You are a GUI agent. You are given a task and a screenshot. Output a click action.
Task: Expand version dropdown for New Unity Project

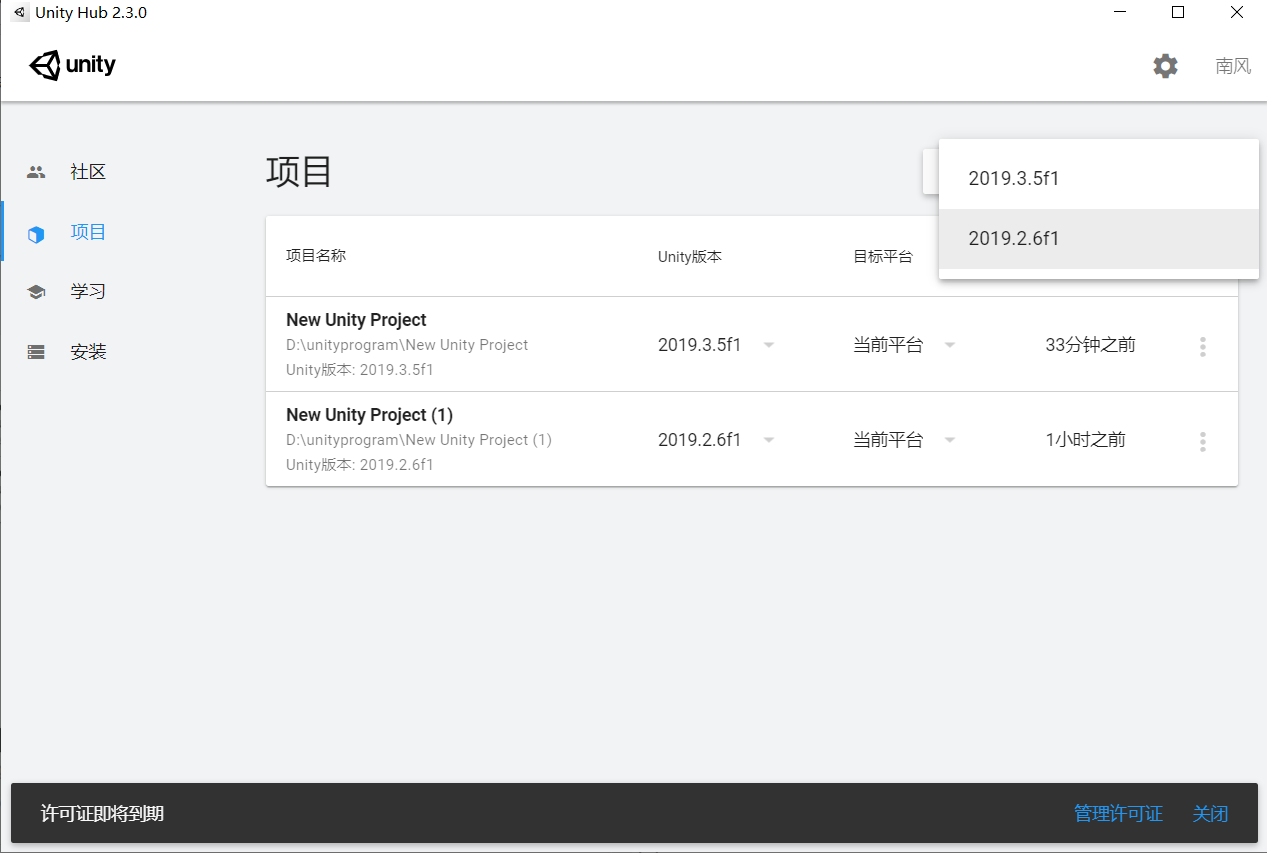pyautogui.click(x=768, y=344)
